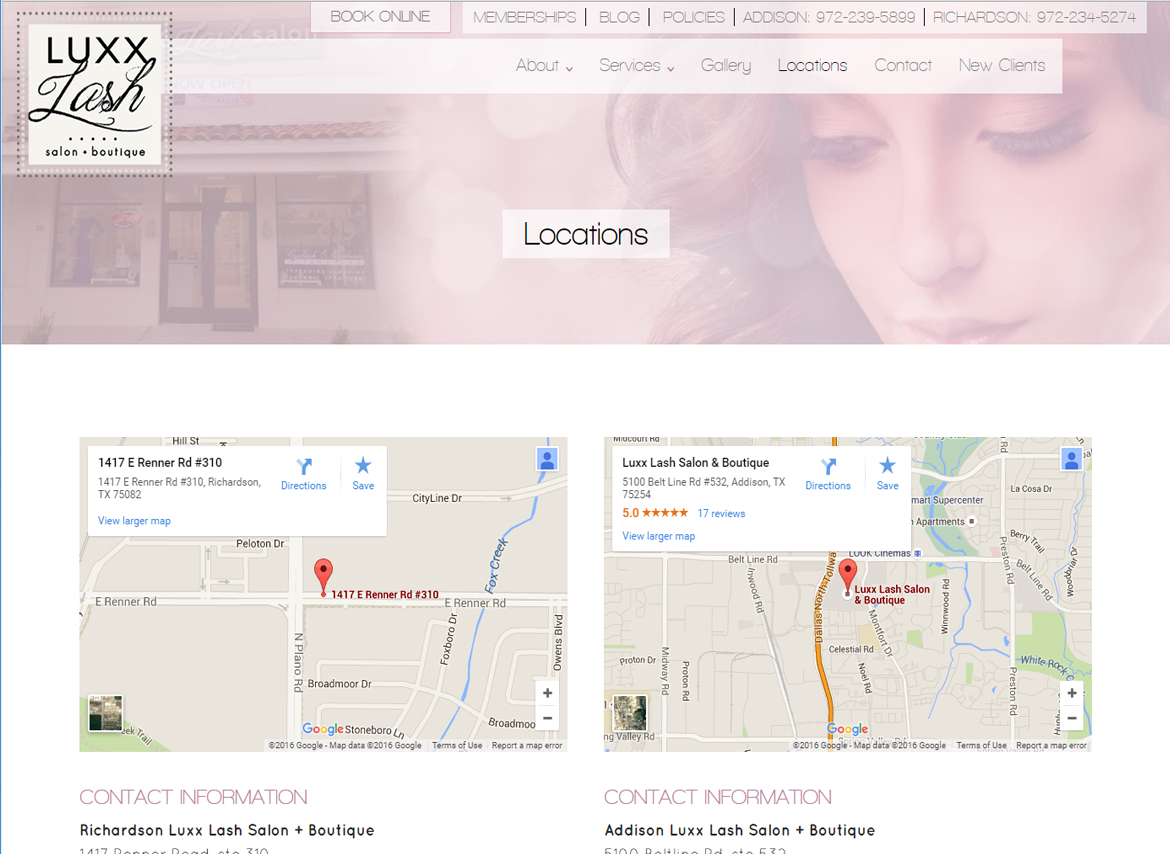Select Locations in the navigation menu
Screen dimensions: 1170x854
(x=813, y=66)
